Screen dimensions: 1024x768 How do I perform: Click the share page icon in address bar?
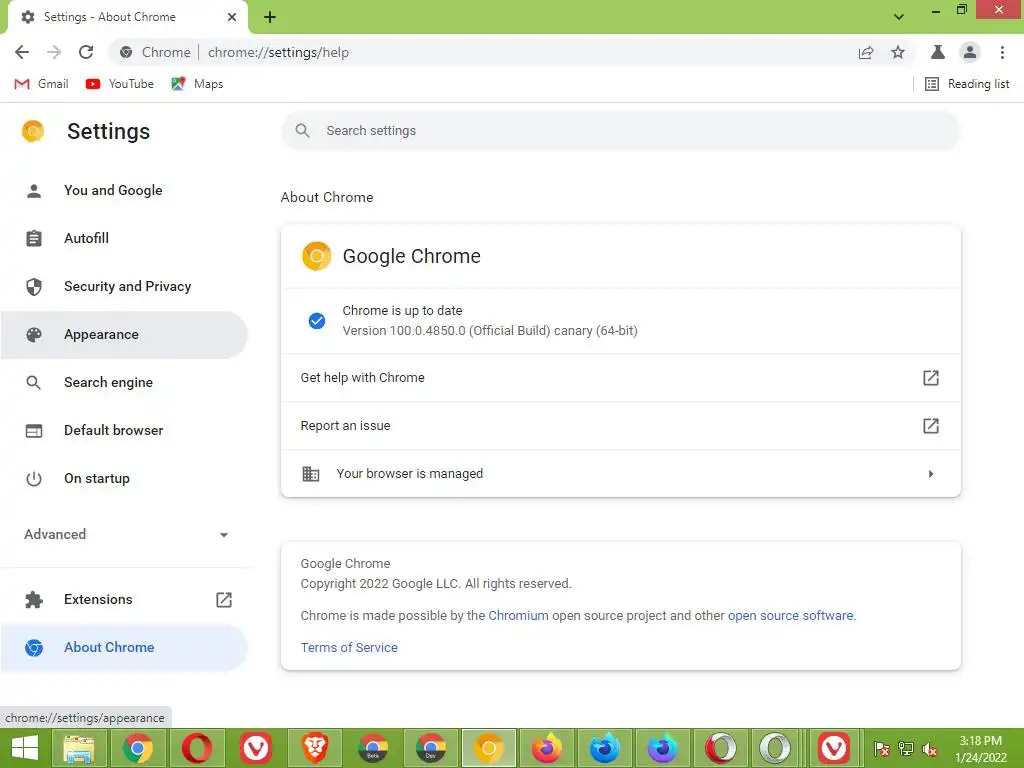pyautogui.click(x=866, y=52)
